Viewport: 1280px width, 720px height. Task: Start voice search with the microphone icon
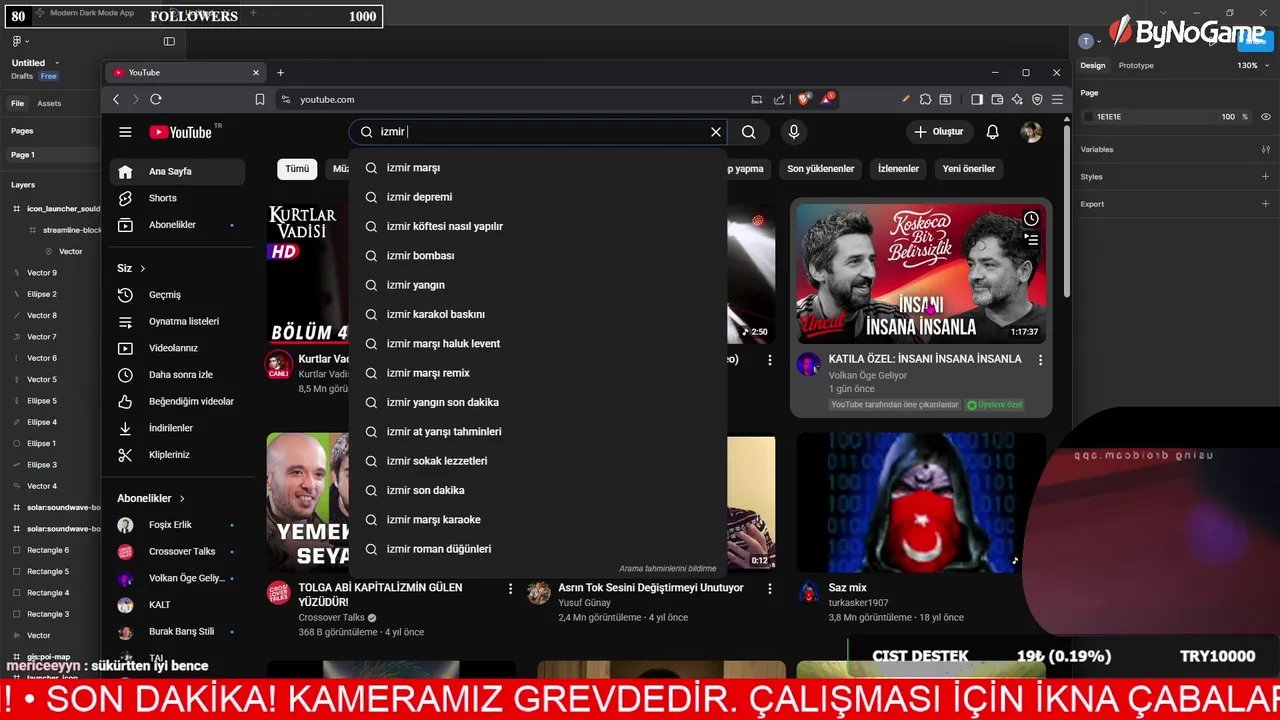coord(794,132)
